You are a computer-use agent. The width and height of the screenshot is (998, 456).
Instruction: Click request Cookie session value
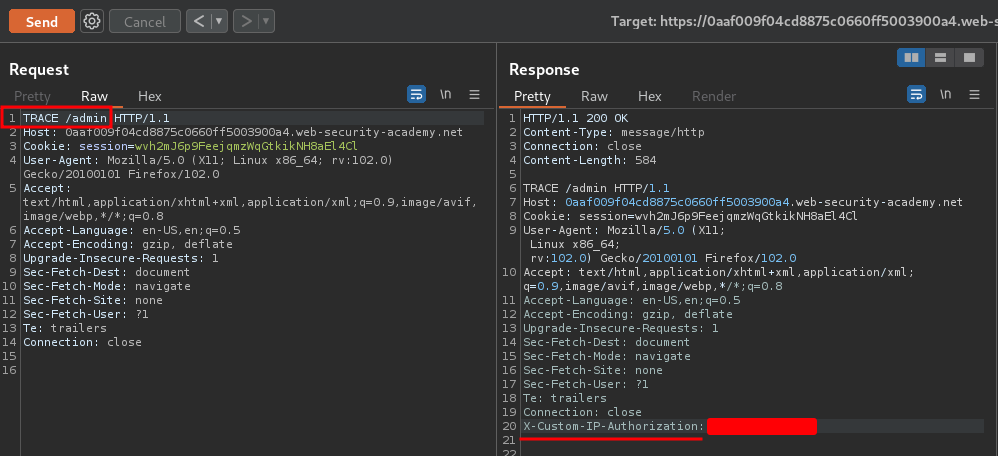246,146
